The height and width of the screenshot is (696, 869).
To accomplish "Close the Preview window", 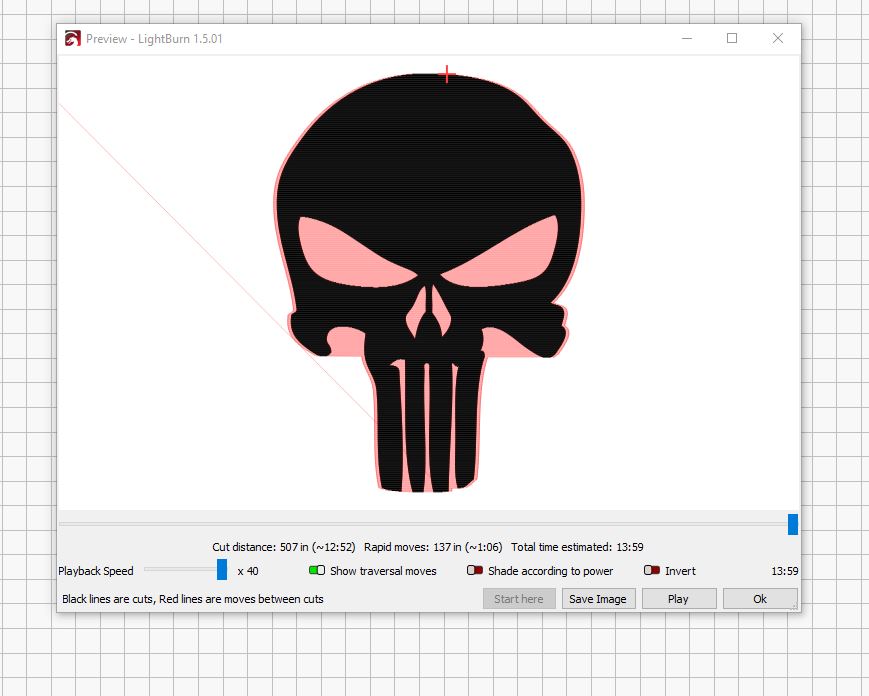I will pyautogui.click(x=778, y=38).
